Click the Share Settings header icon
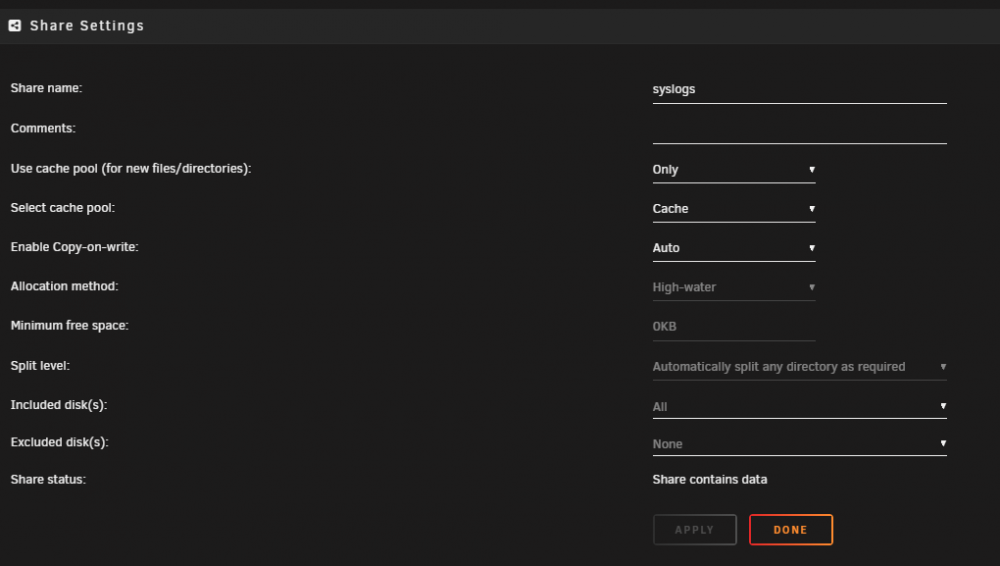 (15, 26)
